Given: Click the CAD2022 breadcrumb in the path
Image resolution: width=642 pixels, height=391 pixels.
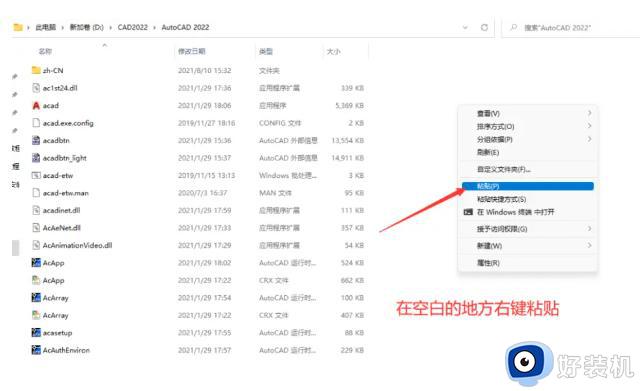Looking at the screenshot, I should pos(133,27).
